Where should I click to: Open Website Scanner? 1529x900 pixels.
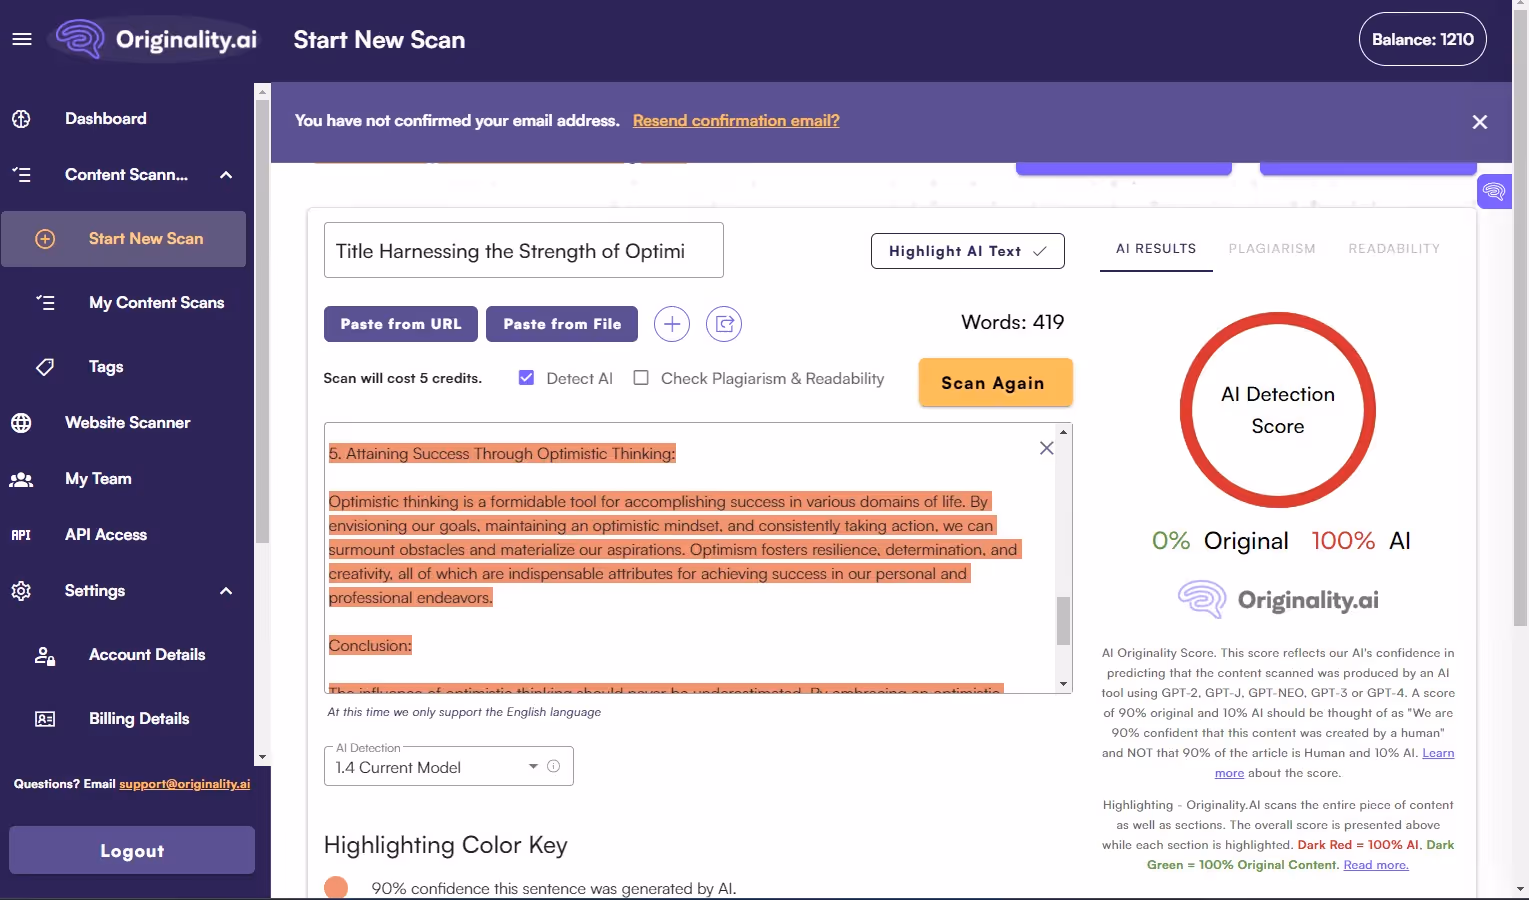(x=127, y=423)
